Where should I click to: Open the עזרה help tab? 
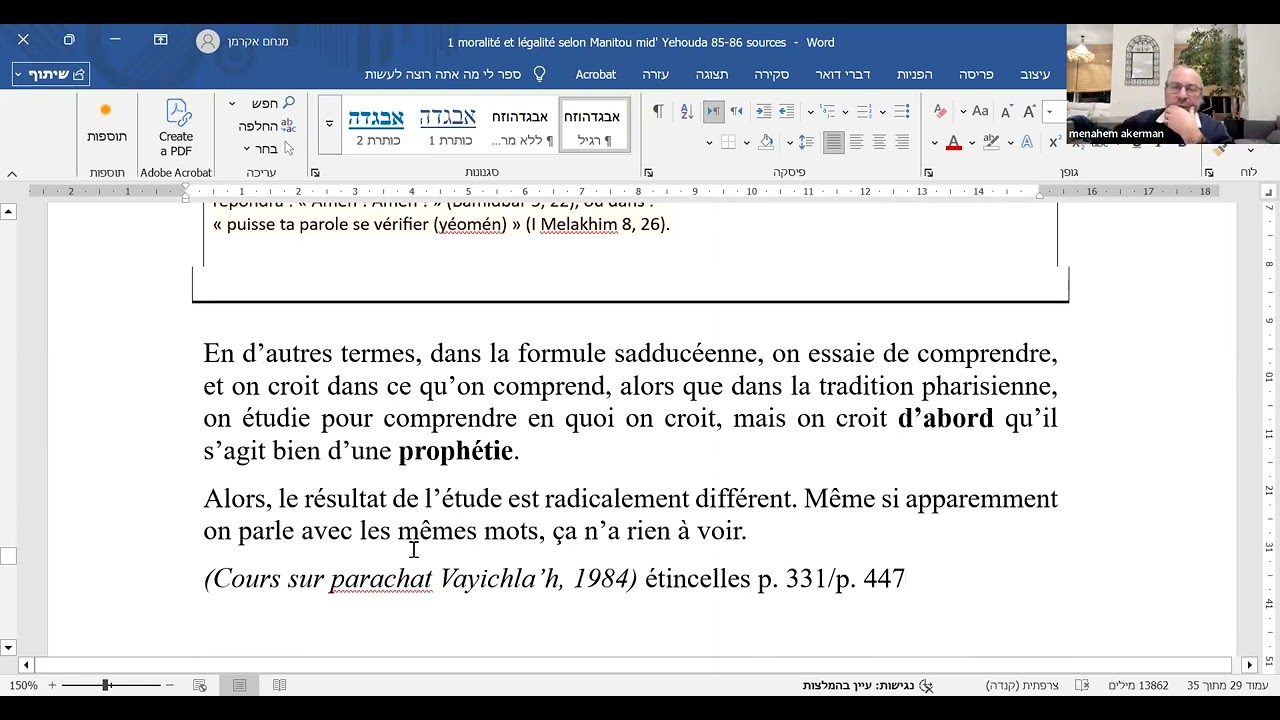tap(656, 74)
